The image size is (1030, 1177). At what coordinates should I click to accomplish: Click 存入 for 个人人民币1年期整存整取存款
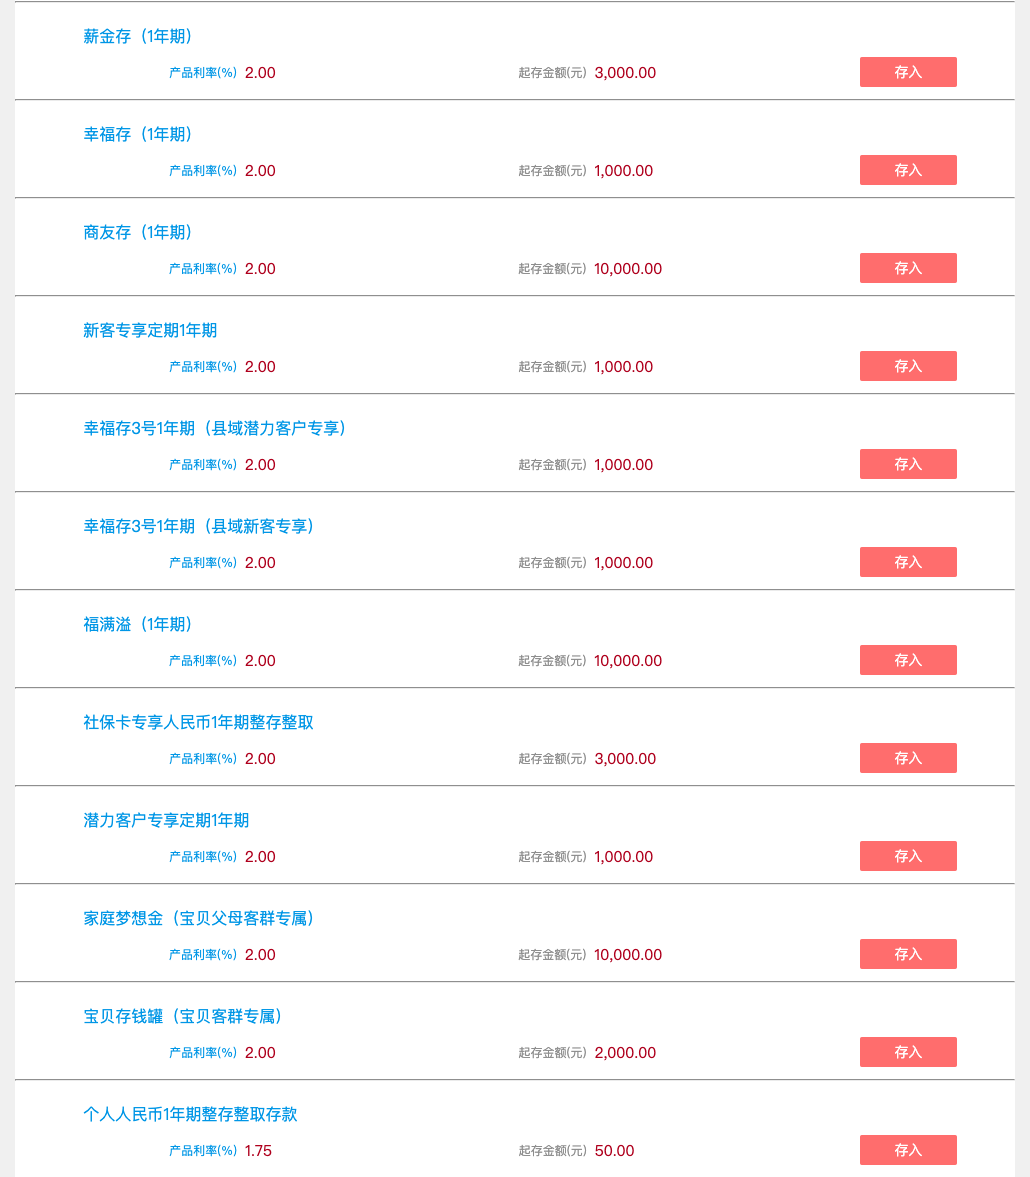pos(908,1150)
